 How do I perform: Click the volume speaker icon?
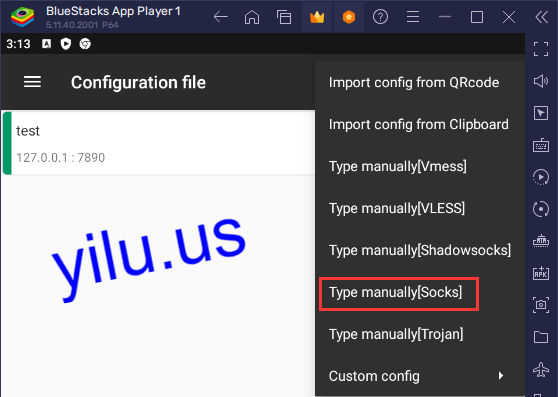click(x=541, y=81)
